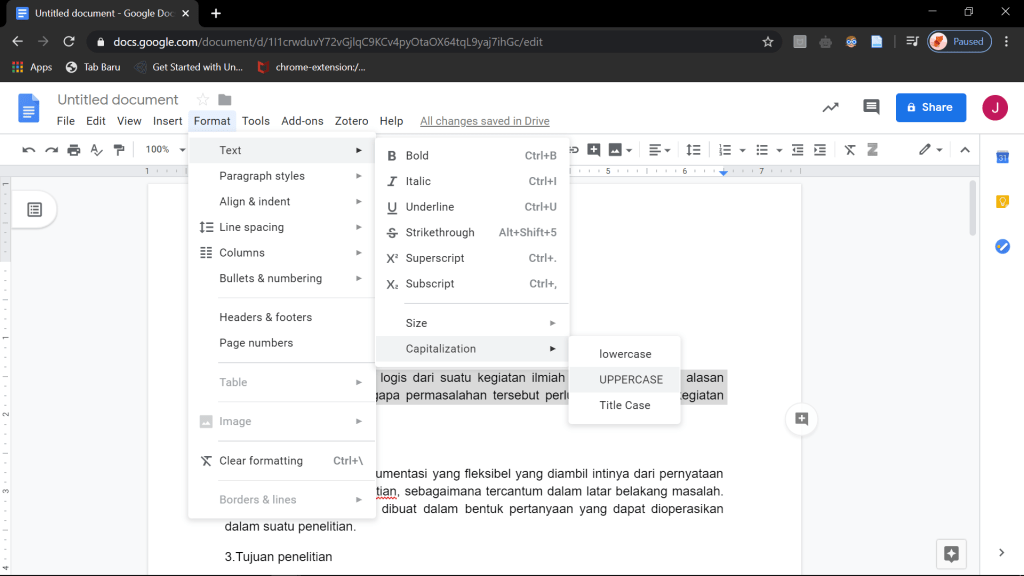
Task: Open comment history icon near Share
Action: pyautogui.click(x=871, y=107)
